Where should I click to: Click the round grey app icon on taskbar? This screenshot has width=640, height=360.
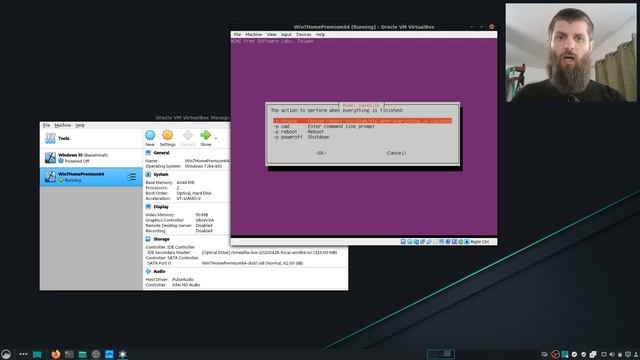coord(96,354)
